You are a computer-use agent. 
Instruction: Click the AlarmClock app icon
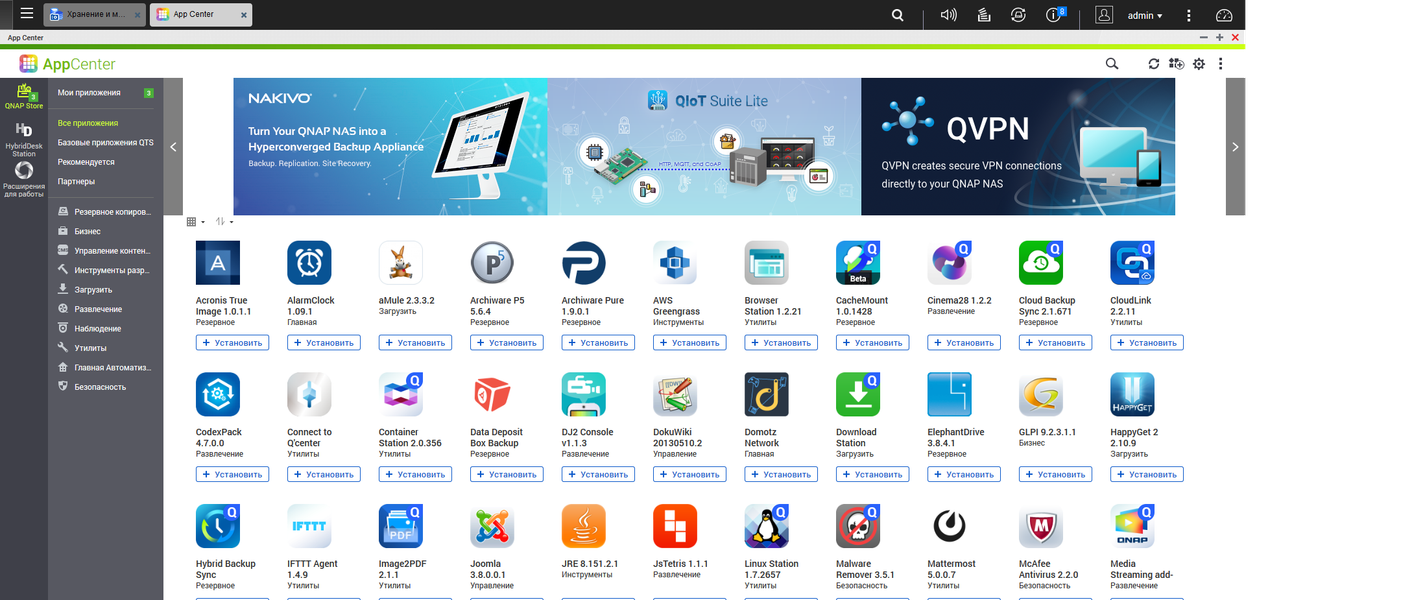tap(309, 263)
